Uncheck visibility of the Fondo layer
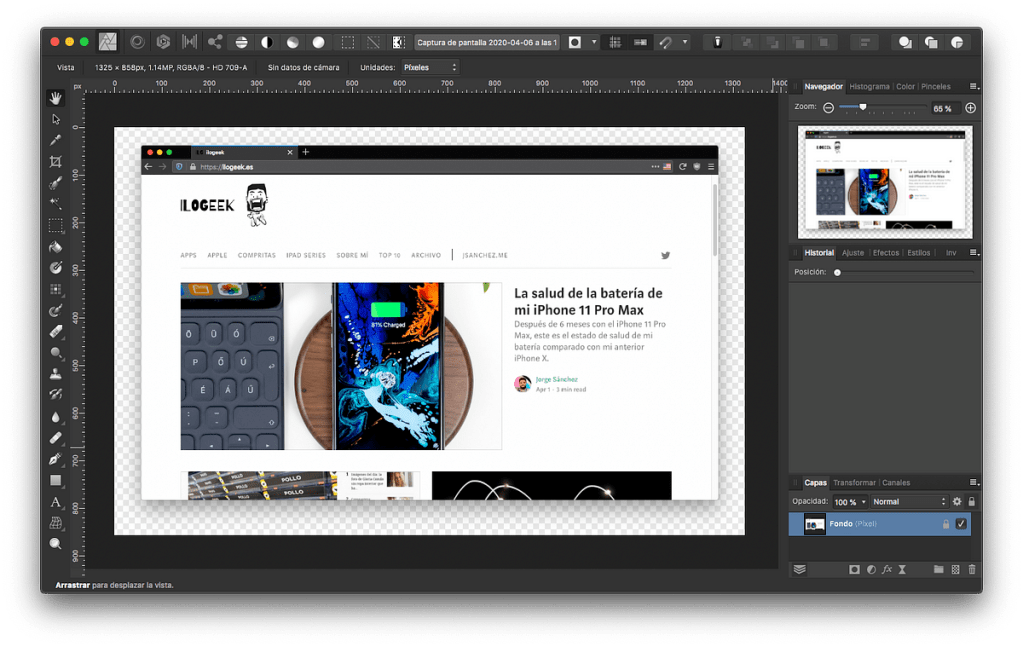This screenshot has width=1023, height=647. click(961, 524)
